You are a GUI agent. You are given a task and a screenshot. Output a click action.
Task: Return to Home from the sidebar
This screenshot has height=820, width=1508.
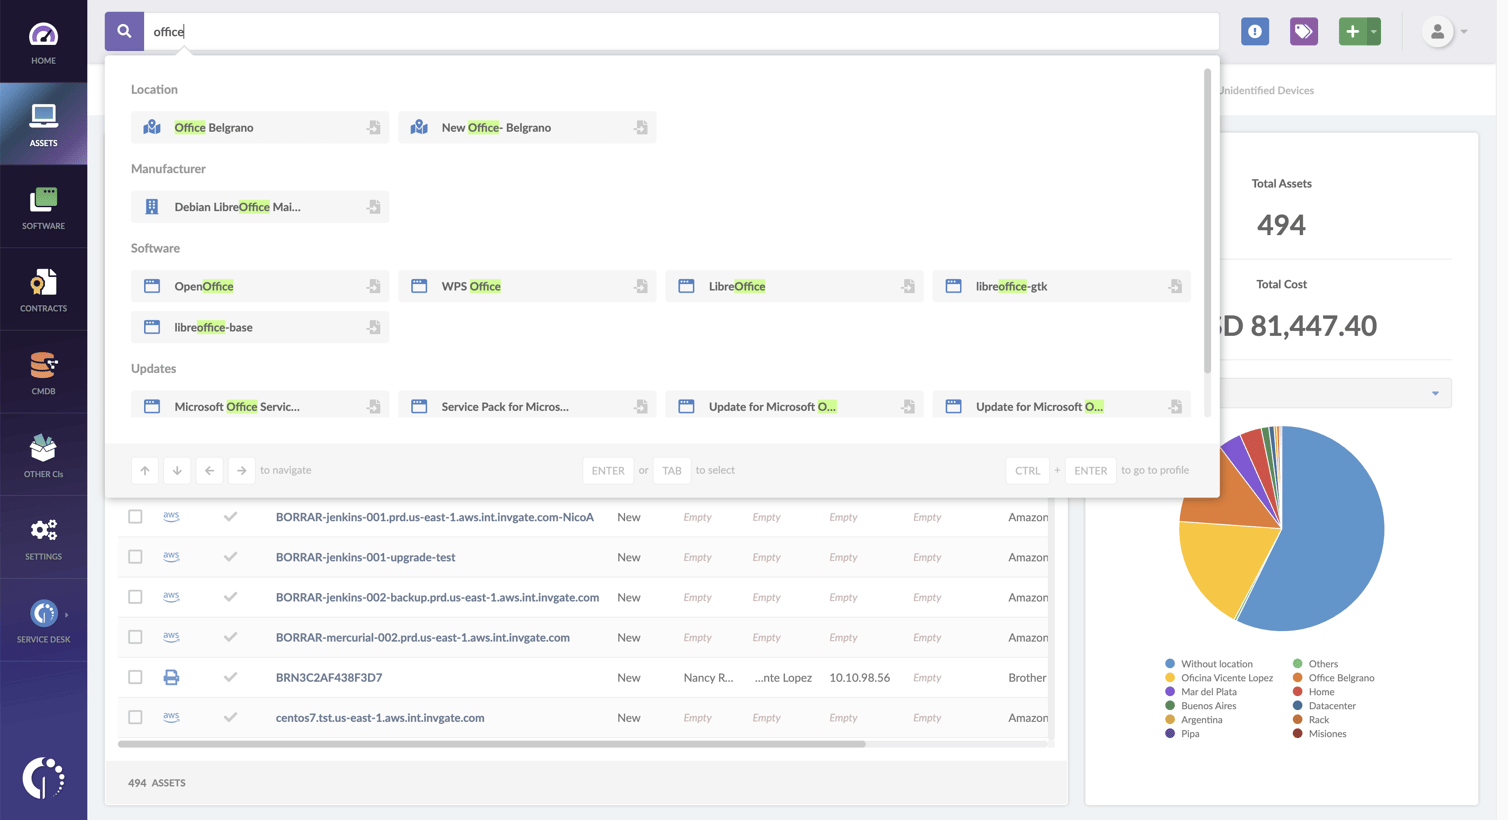click(44, 40)
